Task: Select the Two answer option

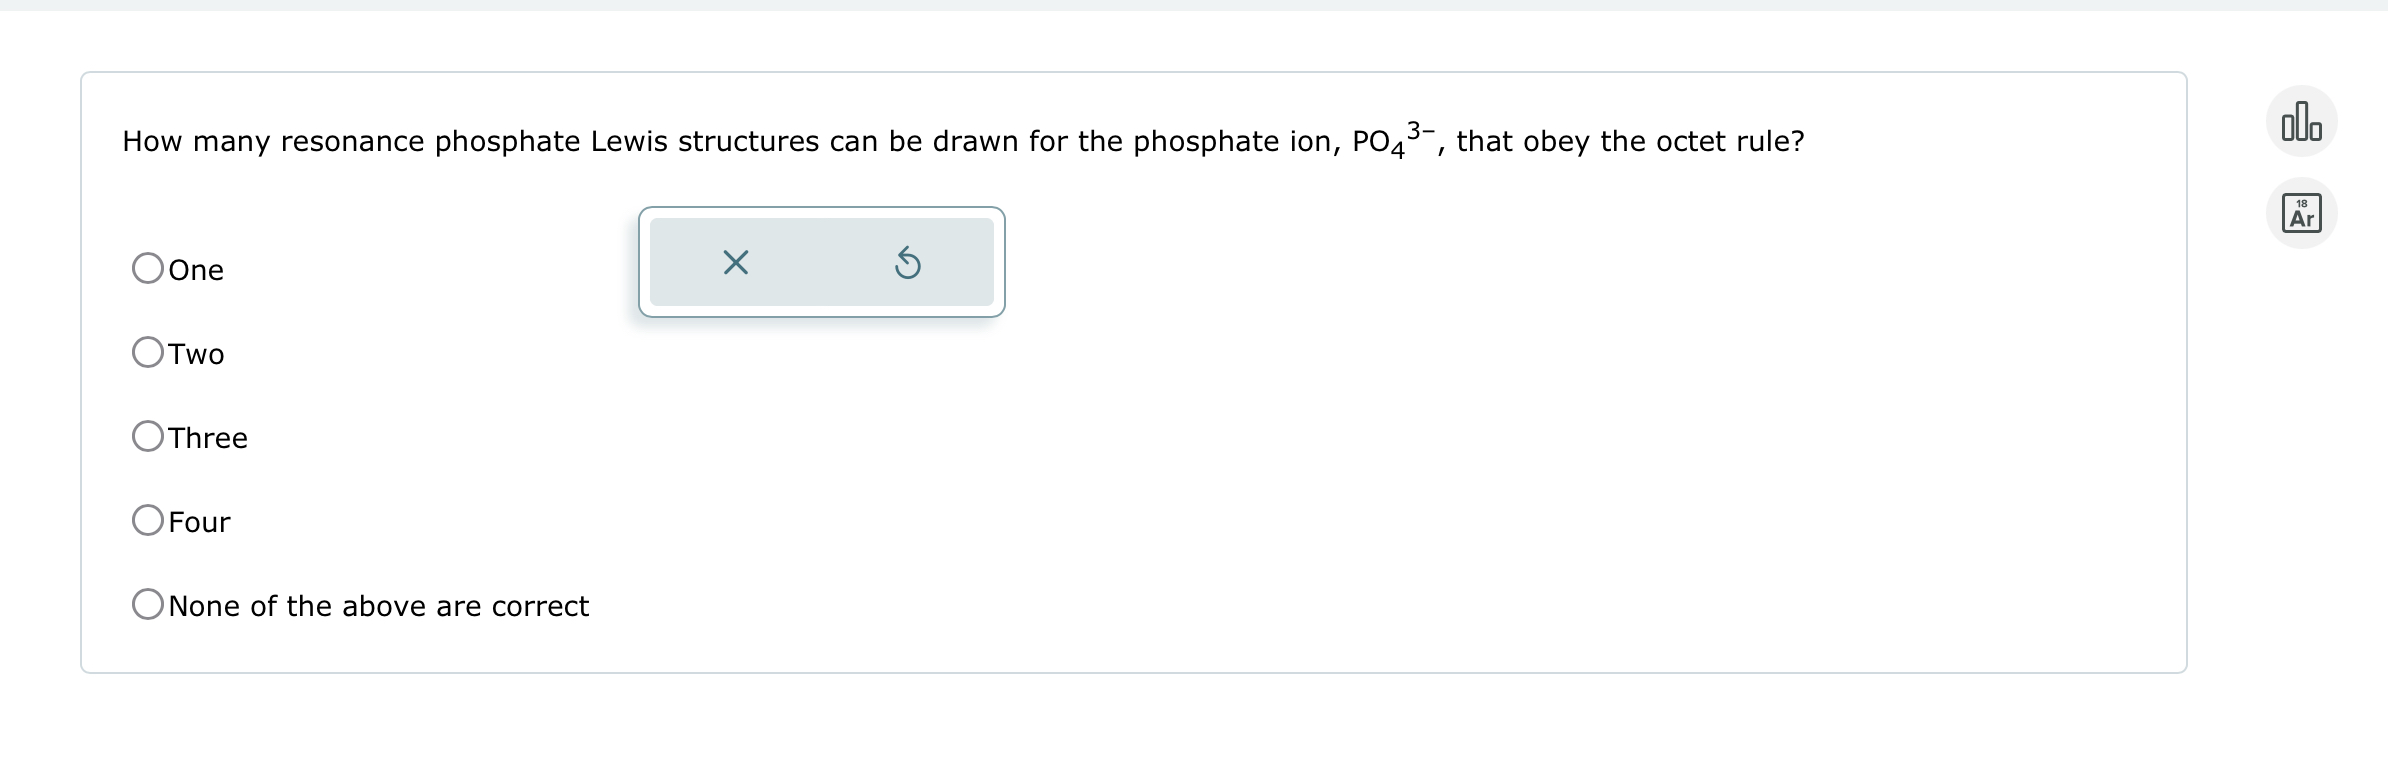Action: click(x=148, y=351)
